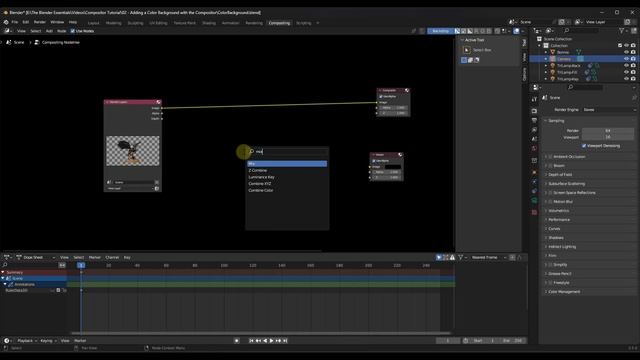Collapse the Active Tool panel
Screen dimensions: 640x360
click(x=462, y=40)
